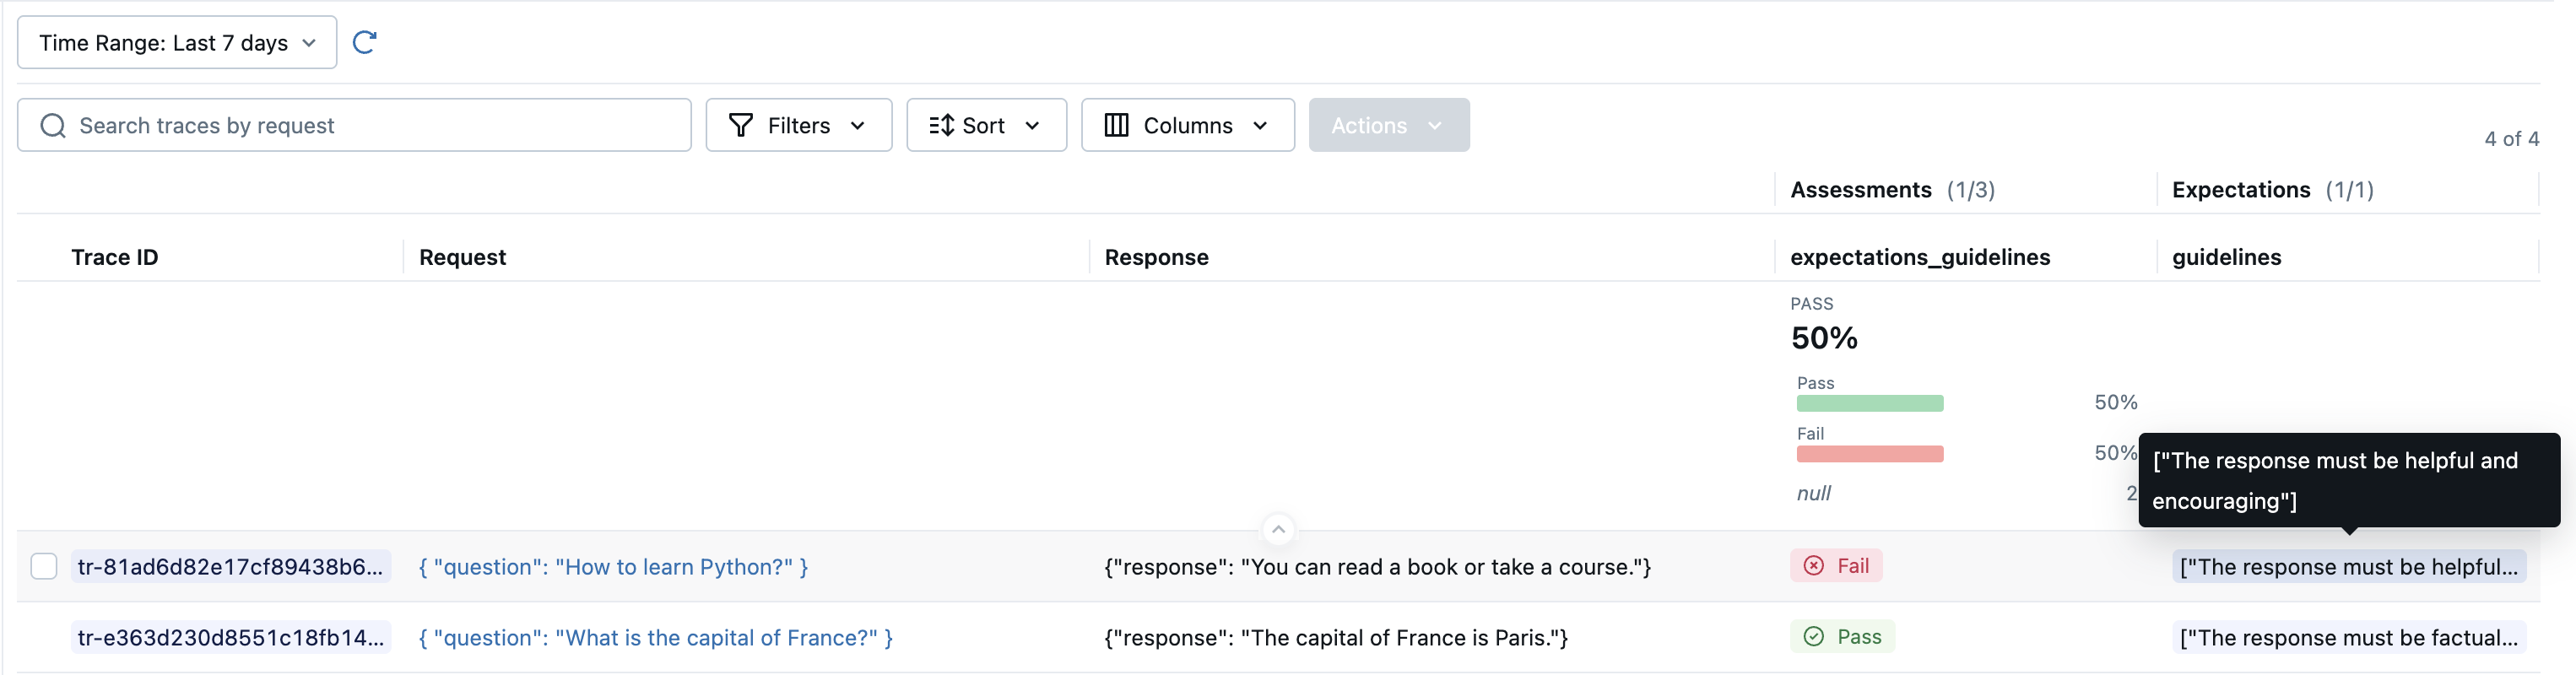Open the "How to learn Python?" request

[x=612, y=567]
